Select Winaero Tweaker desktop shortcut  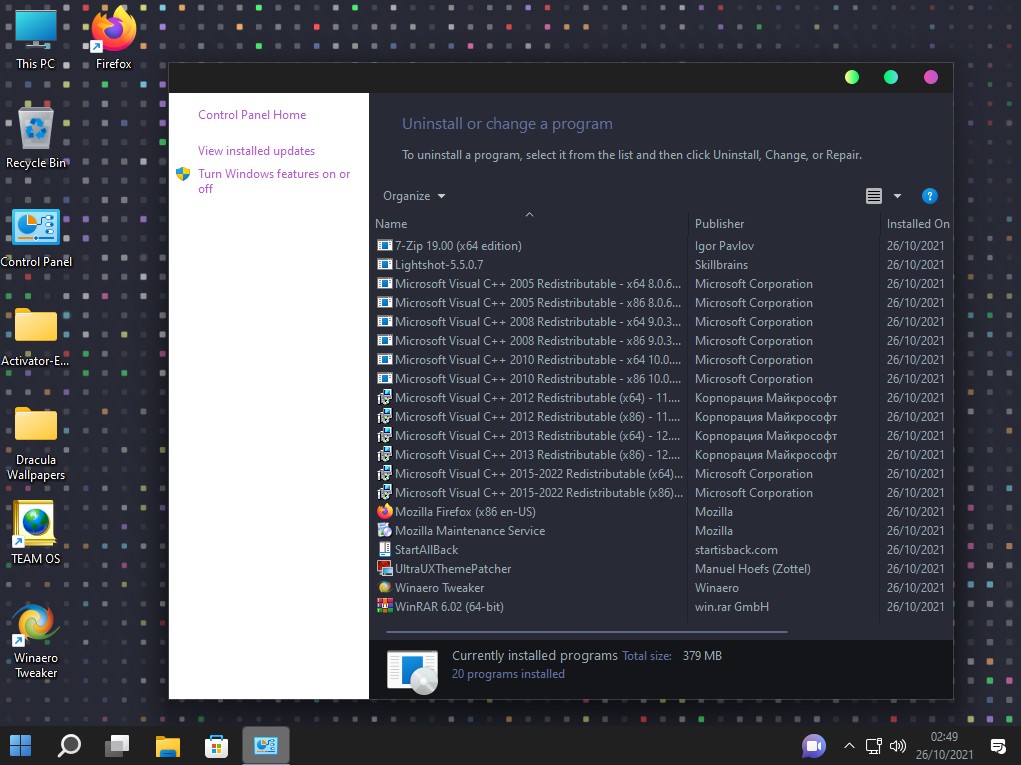[x=36, y=641]
